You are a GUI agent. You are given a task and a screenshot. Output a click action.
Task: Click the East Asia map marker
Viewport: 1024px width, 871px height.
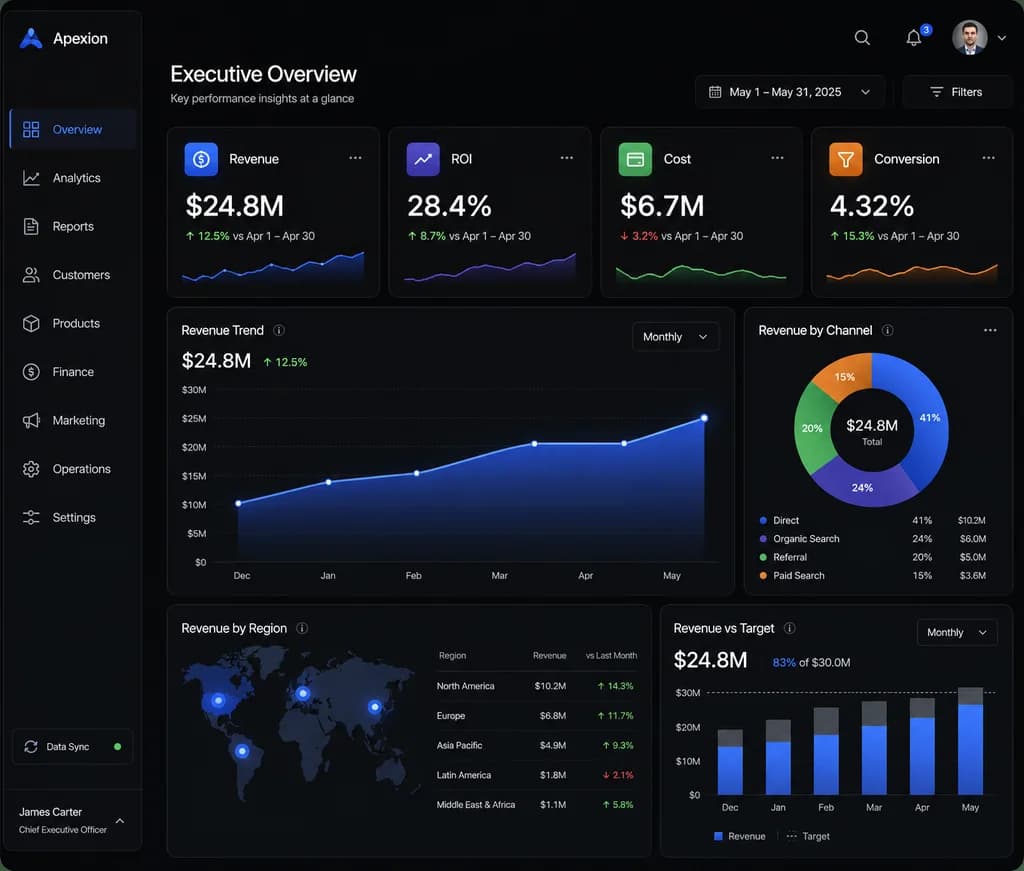pyautogui.click(x=374, y=706)
